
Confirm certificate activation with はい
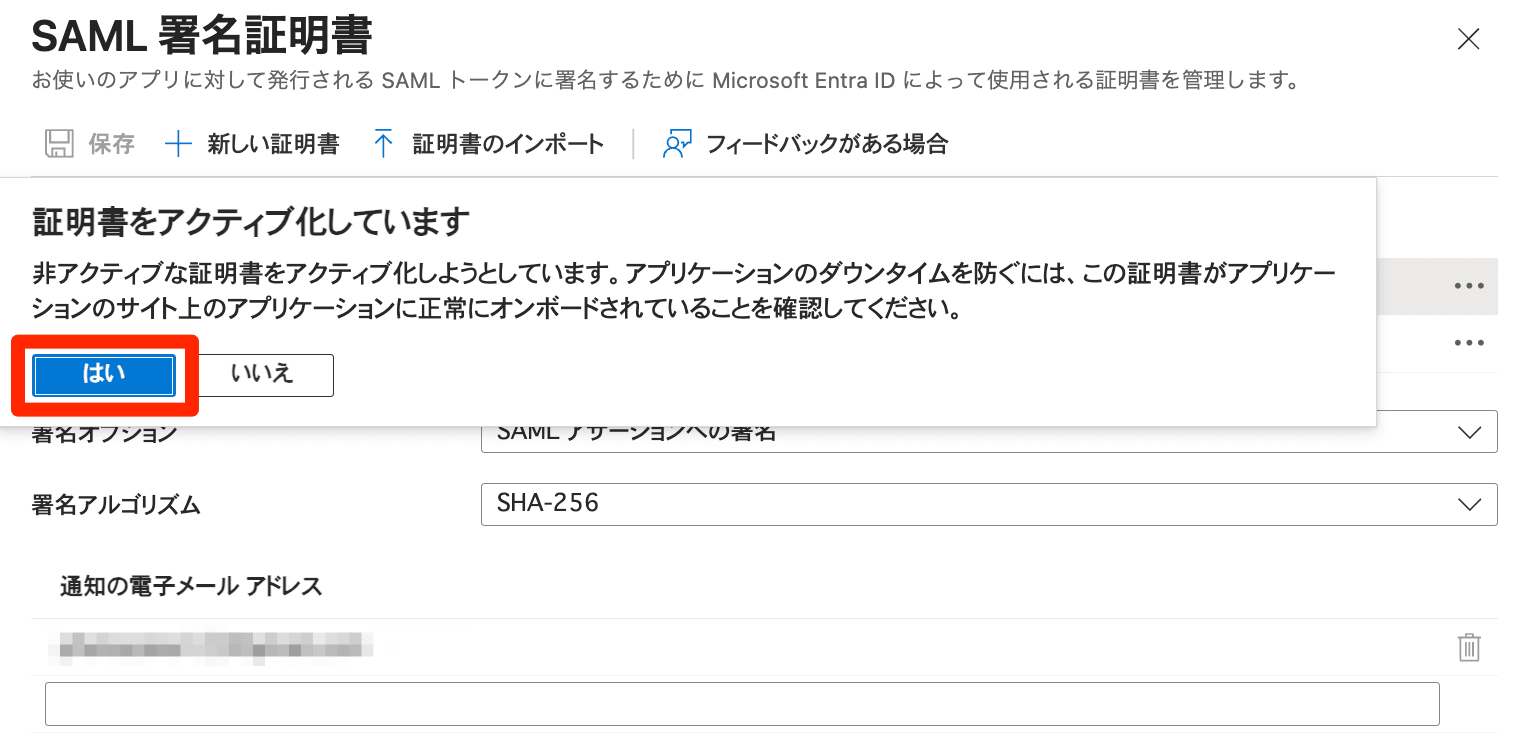point(103,375)
